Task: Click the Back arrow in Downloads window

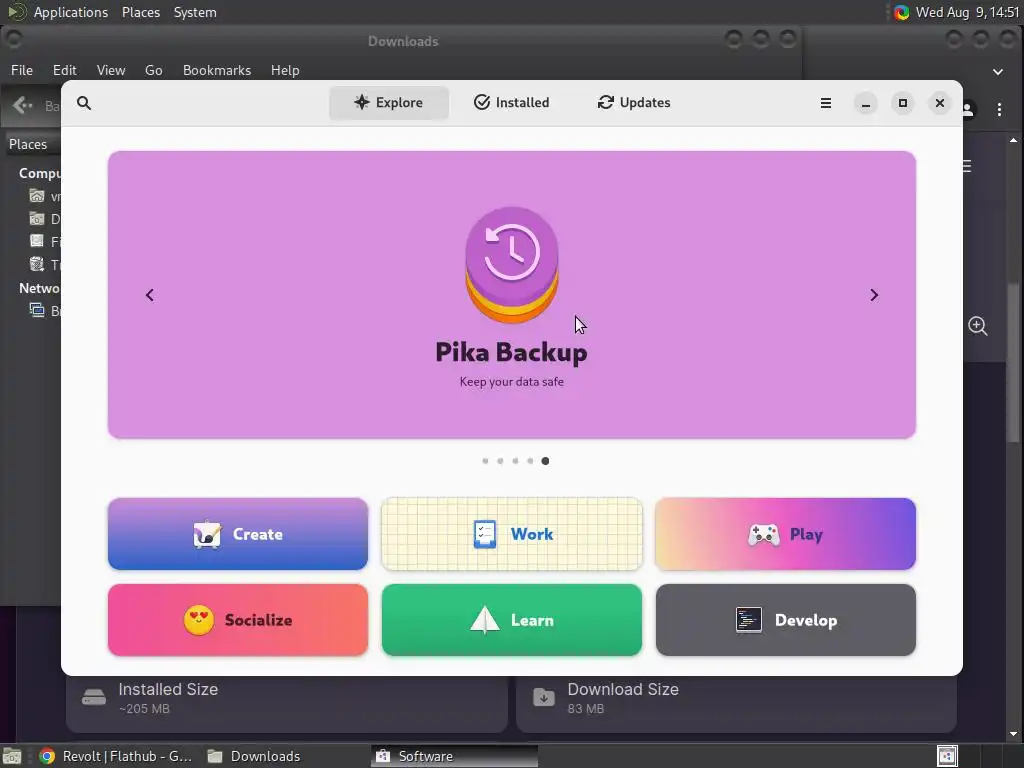Action: (x=22, y=105)
